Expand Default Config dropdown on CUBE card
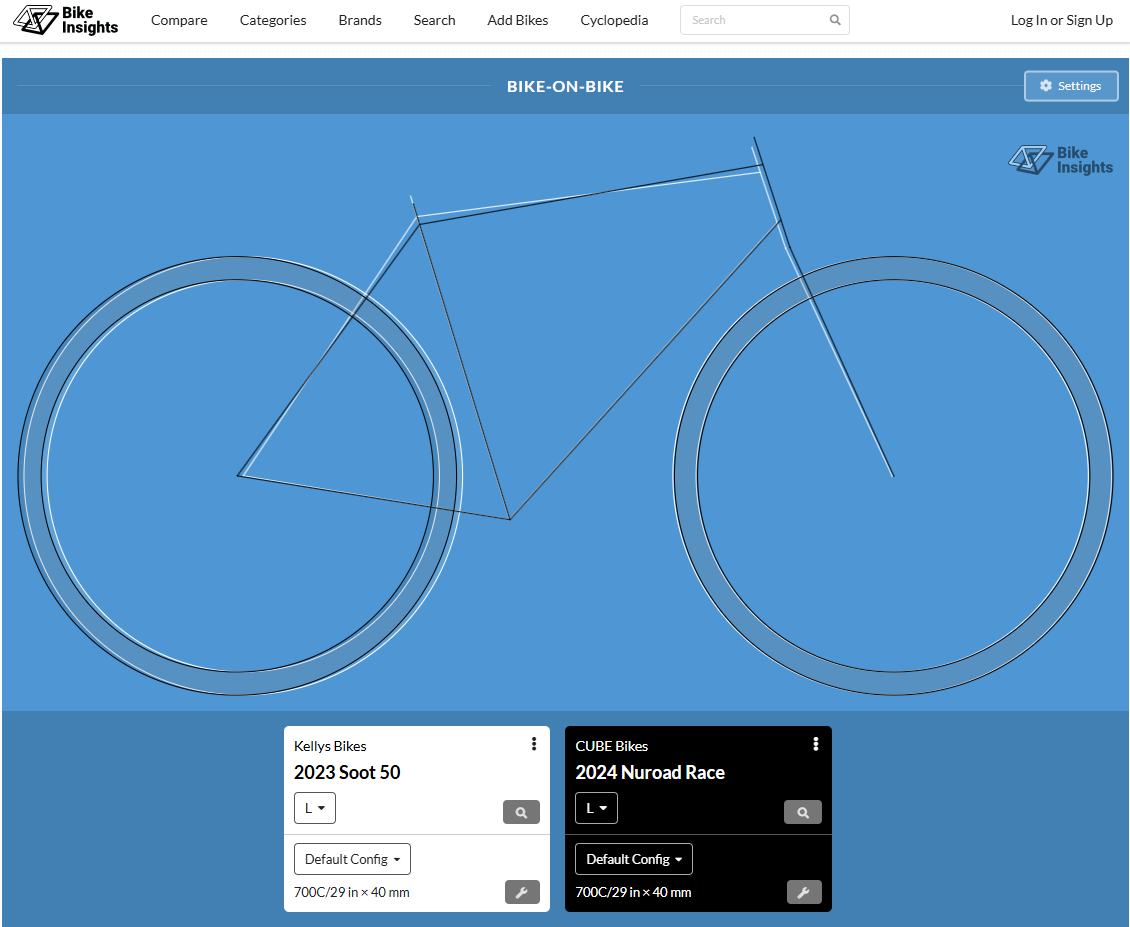Screen dimensions: 1130x927 pos(633,859)
